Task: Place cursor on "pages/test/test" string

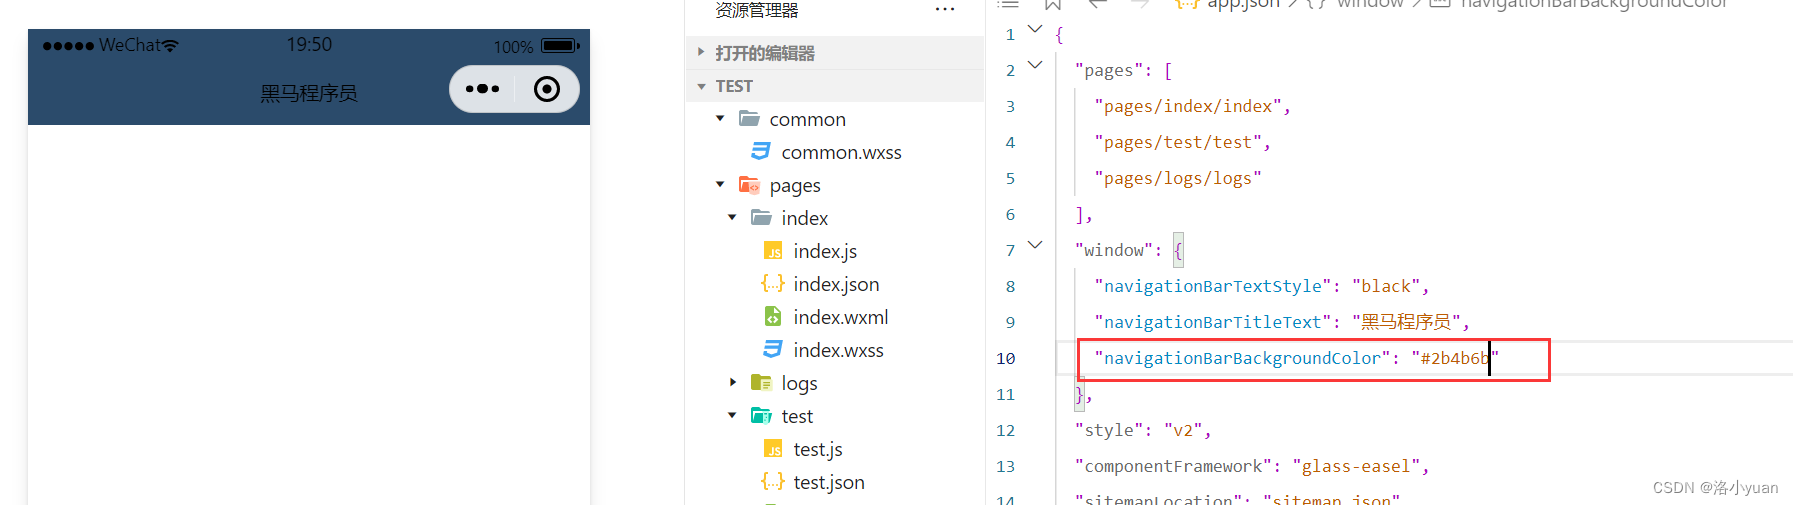Action: pos(1178,142)
